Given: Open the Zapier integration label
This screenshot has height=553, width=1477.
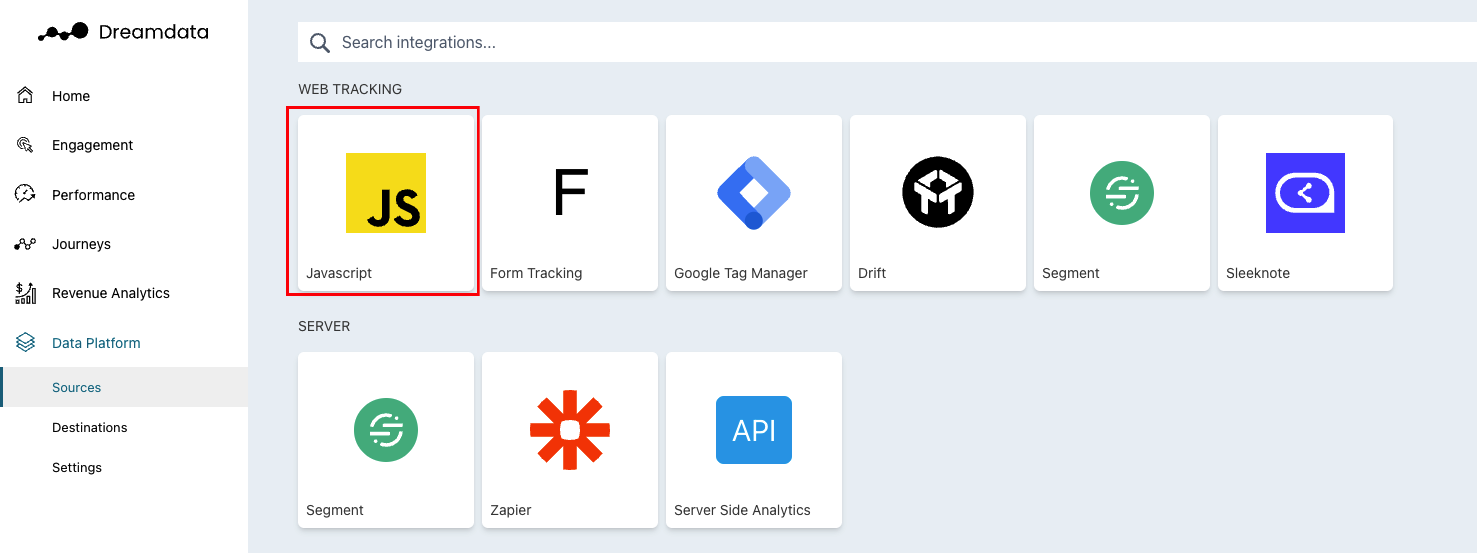Looking at the screenshot, I should [x=511, y=510].
